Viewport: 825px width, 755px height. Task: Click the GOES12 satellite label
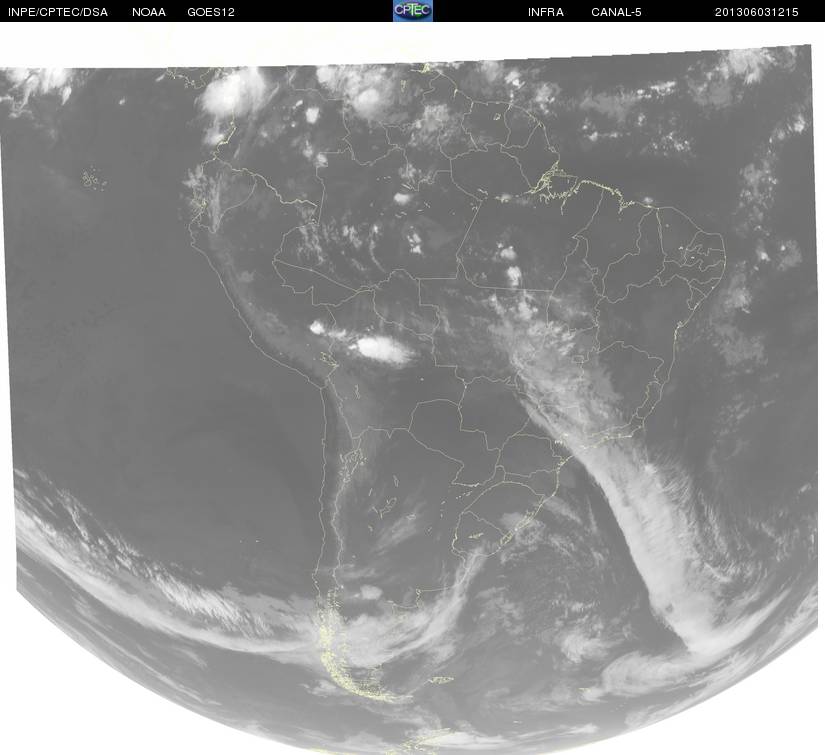point(210,12)
